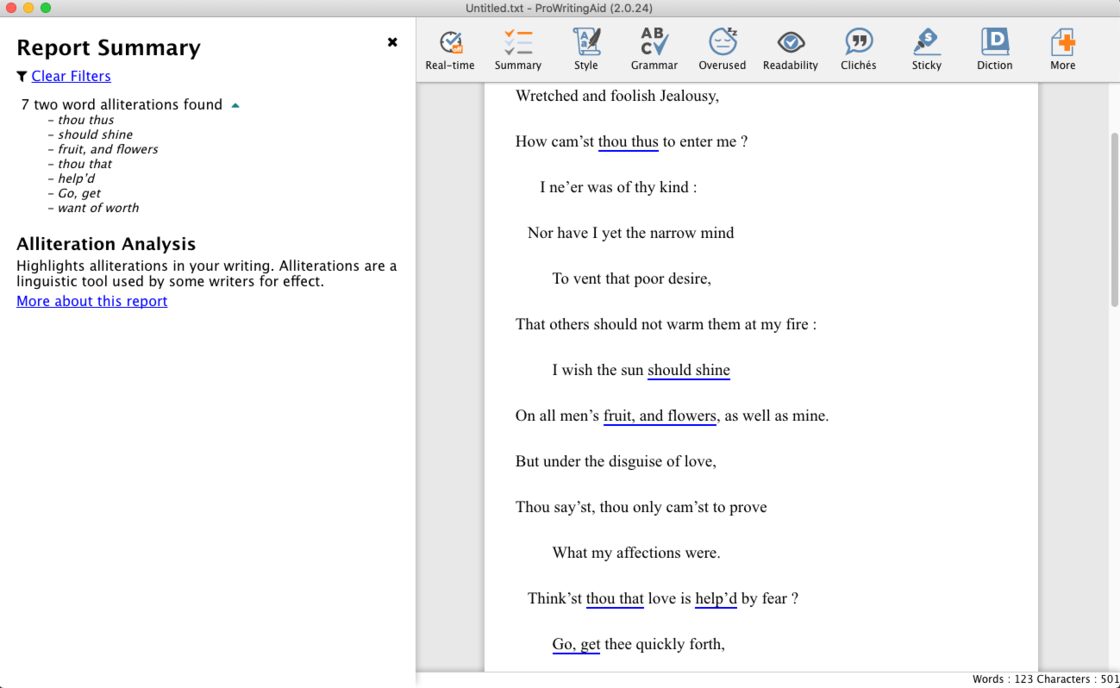
Task: Click underlined 'help'd' in the document
Action: tap(716, 599)
